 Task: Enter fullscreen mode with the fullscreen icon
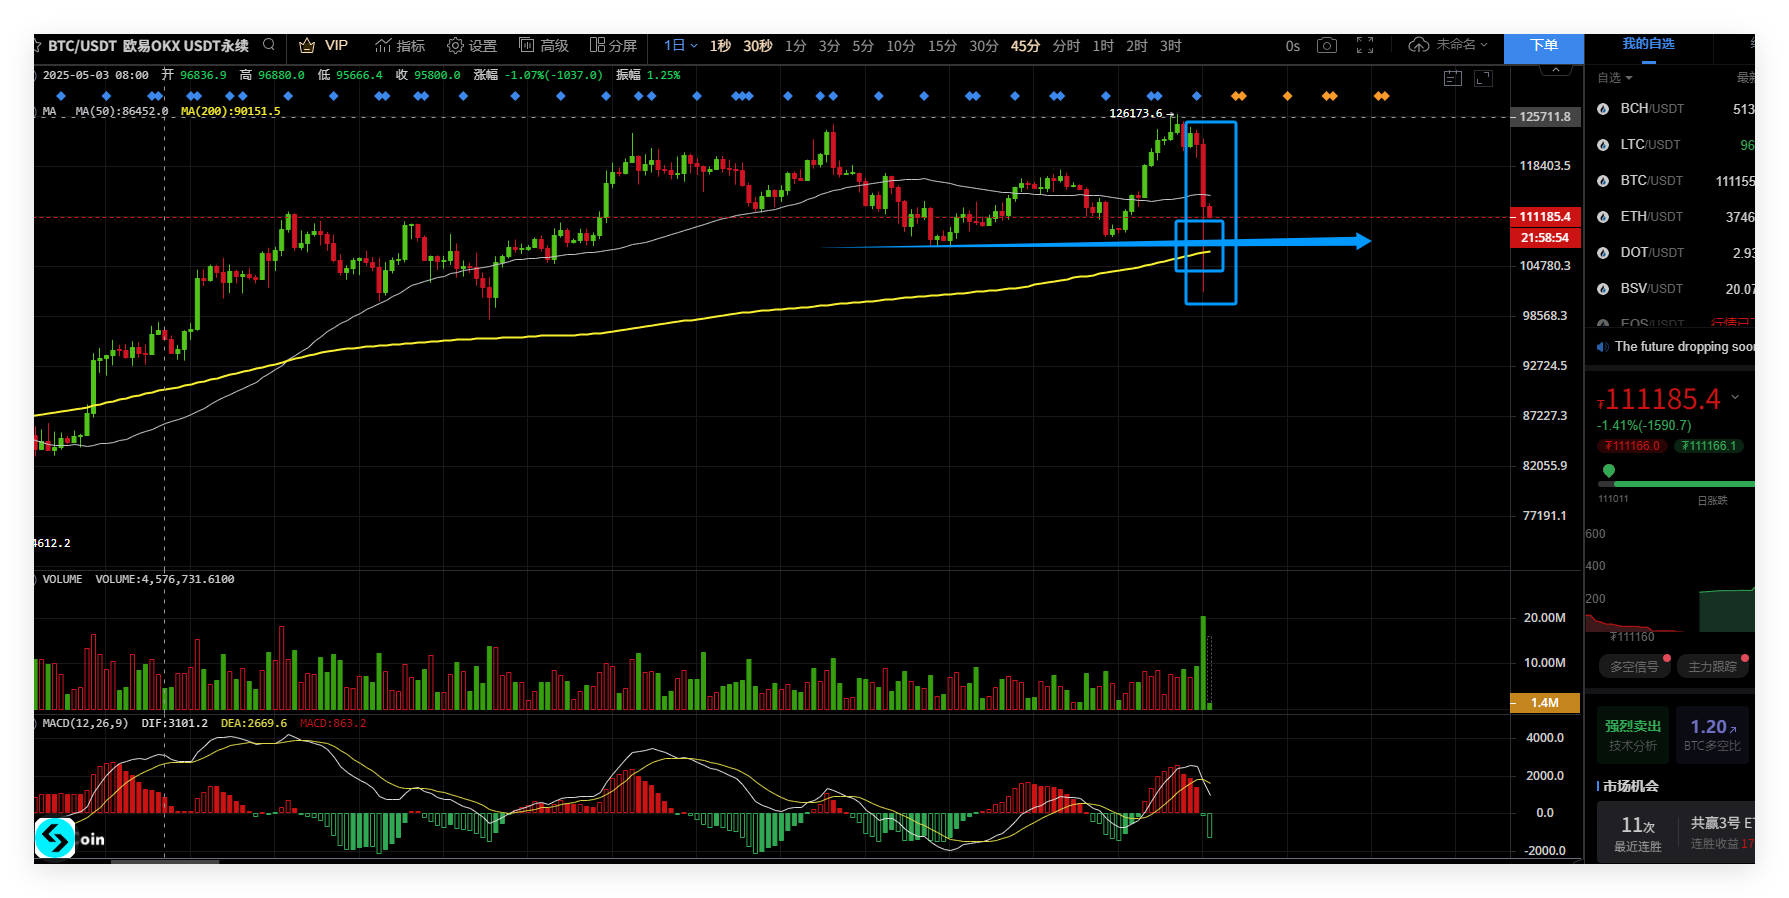tap(1365, 46)
